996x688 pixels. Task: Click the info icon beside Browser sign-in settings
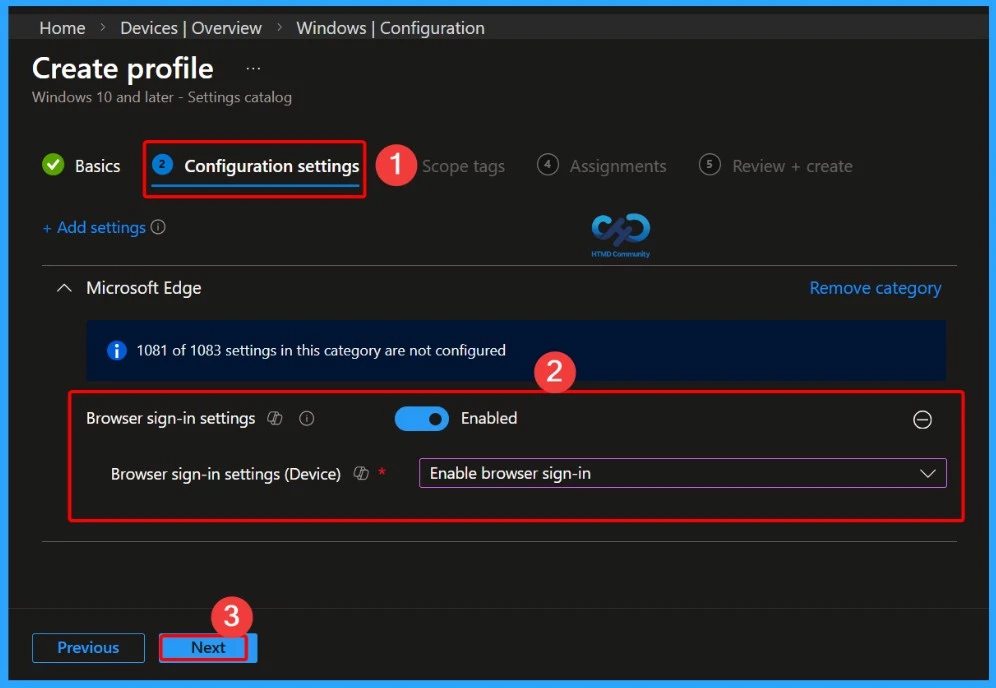[307, 418]
